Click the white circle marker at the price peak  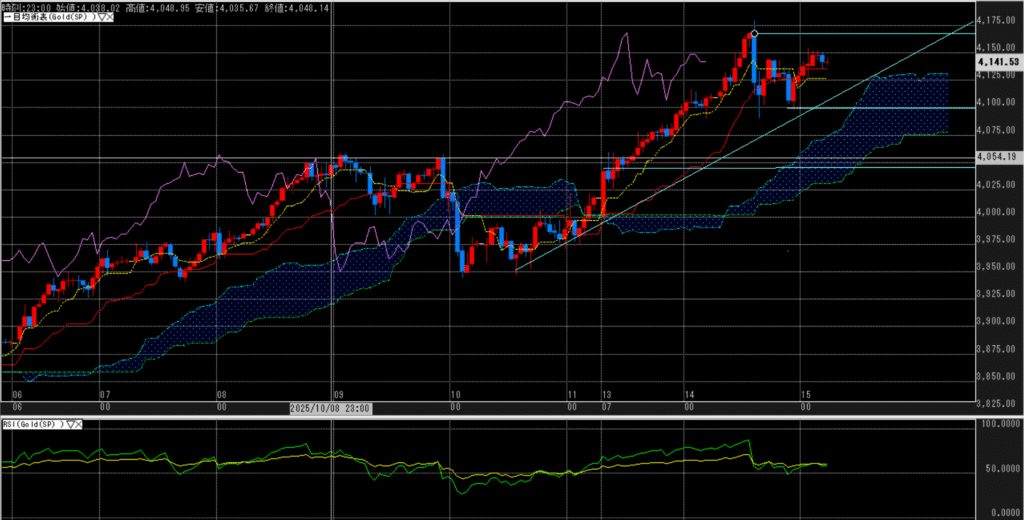(754, 33)
